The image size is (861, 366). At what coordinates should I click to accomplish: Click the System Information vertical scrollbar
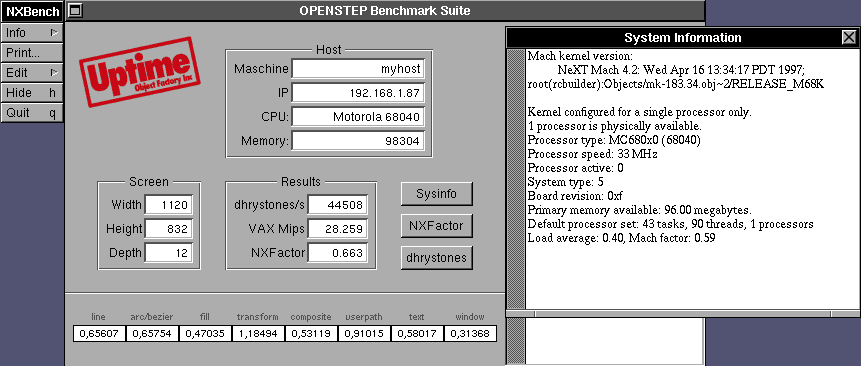515,179
